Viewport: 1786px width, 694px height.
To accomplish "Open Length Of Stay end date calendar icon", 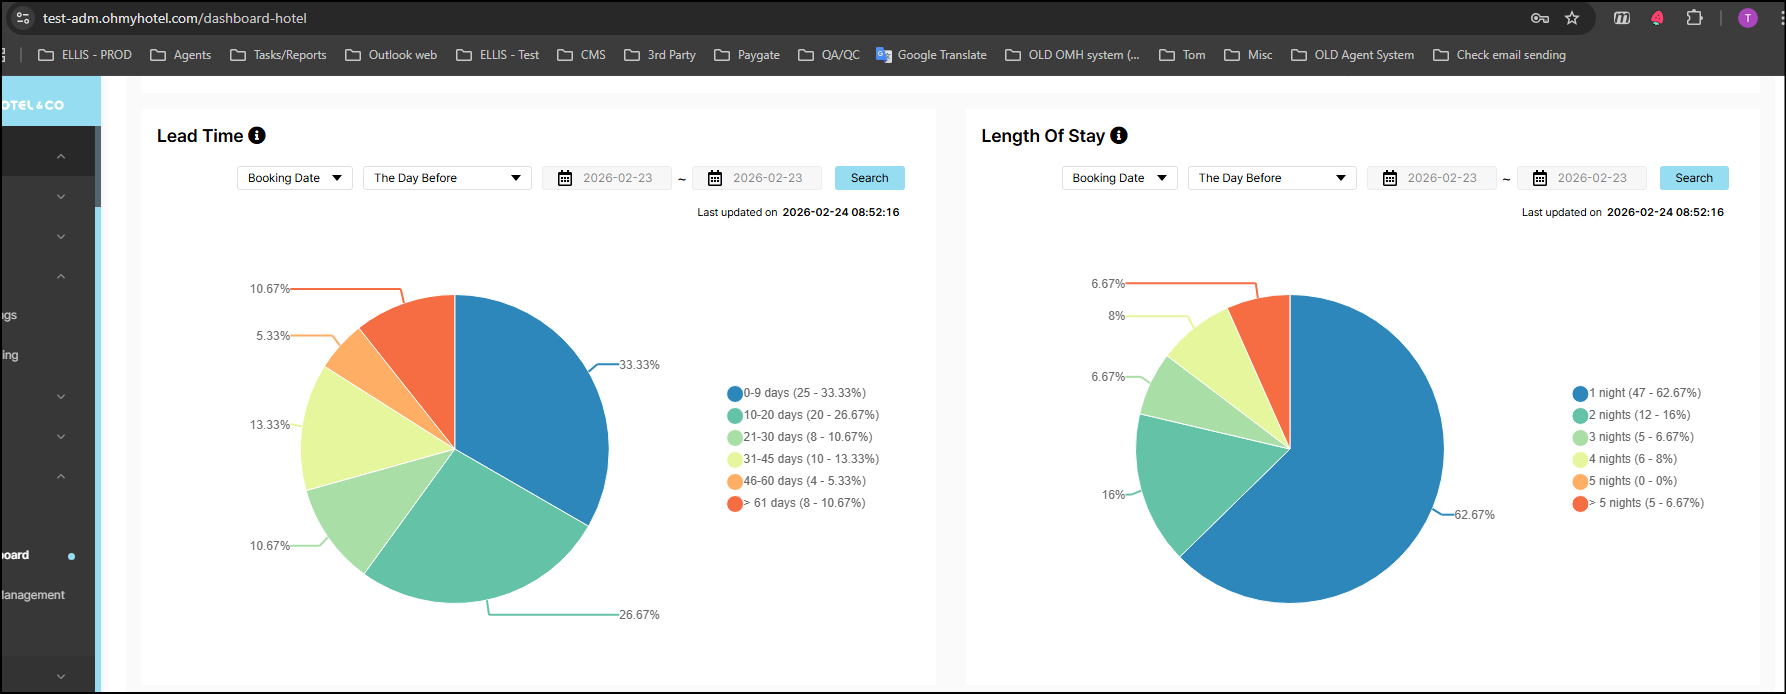I will point(1540,178).
